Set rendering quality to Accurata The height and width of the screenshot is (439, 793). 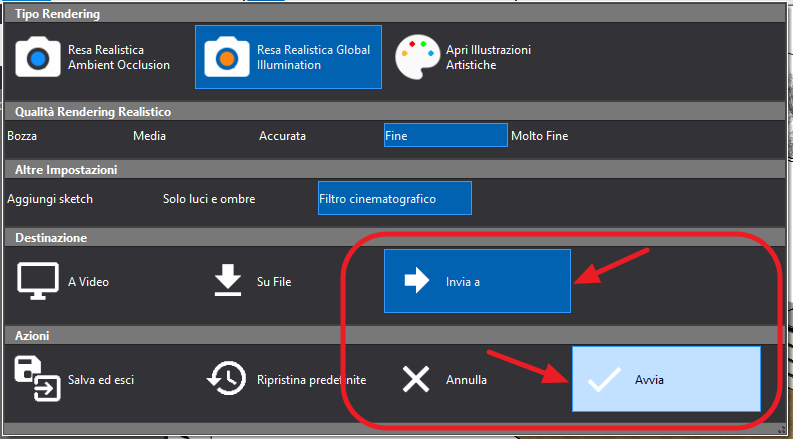[282, 136]
